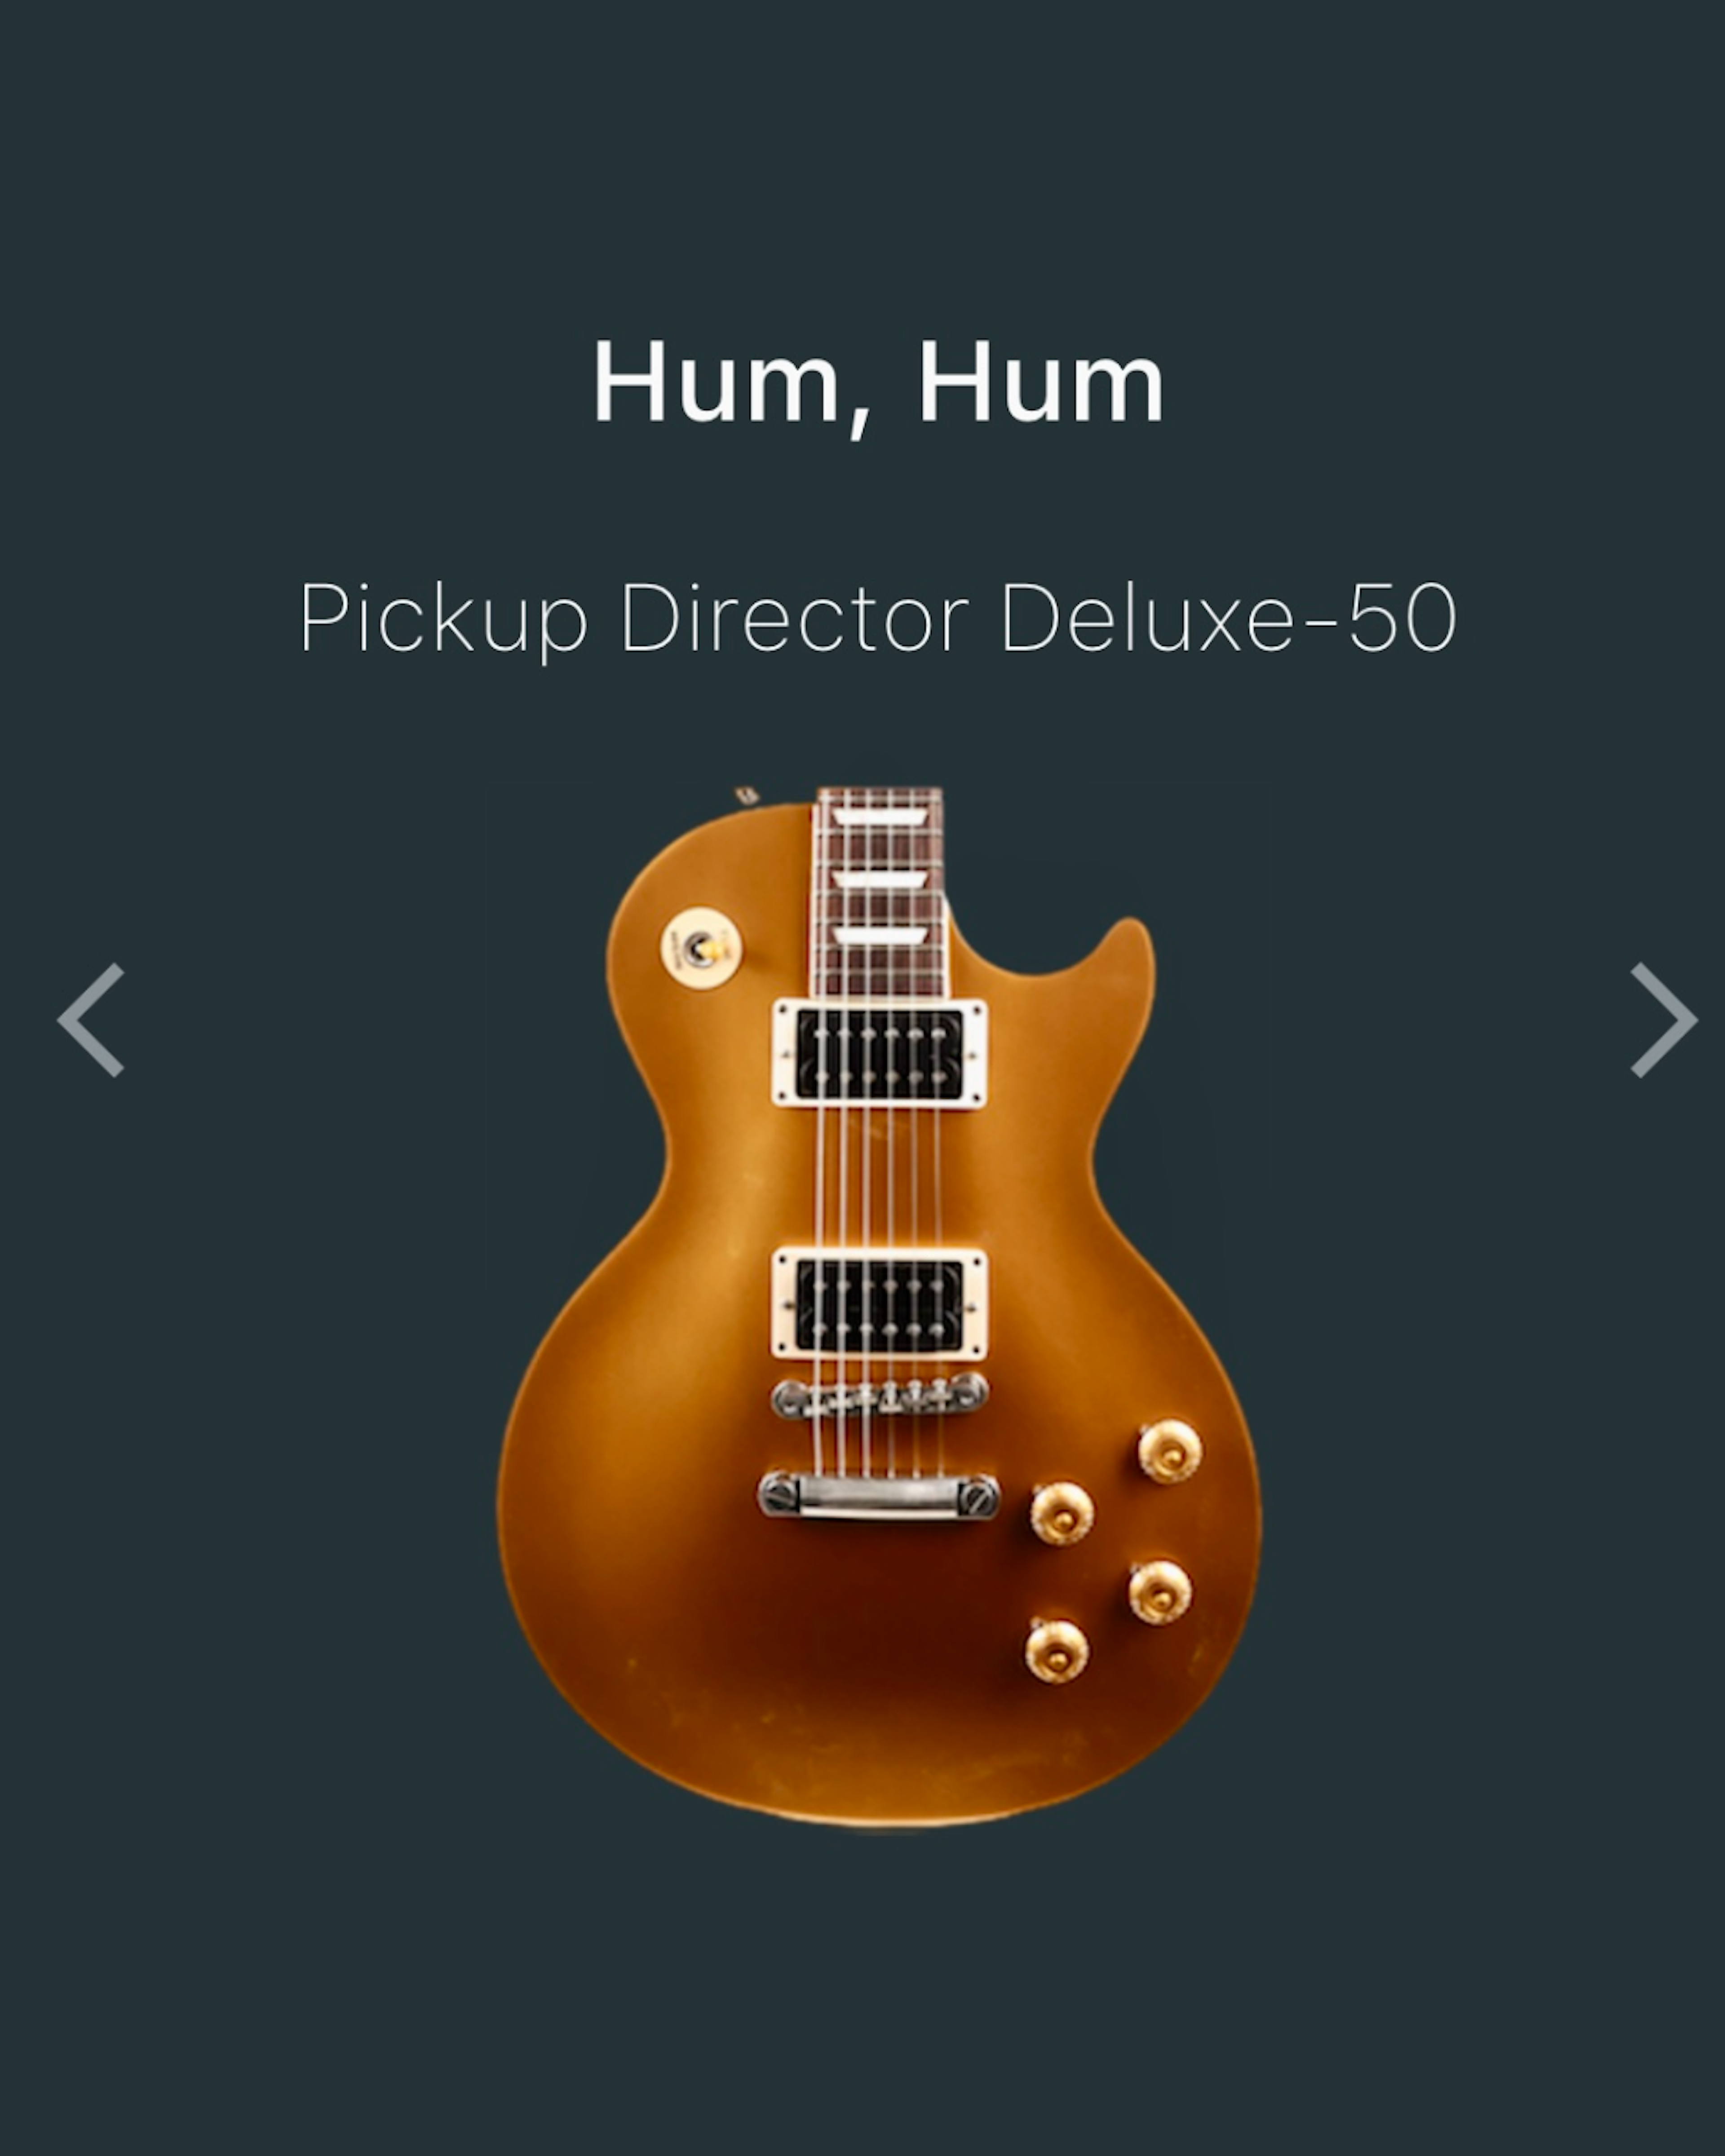Turn the gold knob nearest the tailpiece

pyautogui.click(x=1062, y=1513)
